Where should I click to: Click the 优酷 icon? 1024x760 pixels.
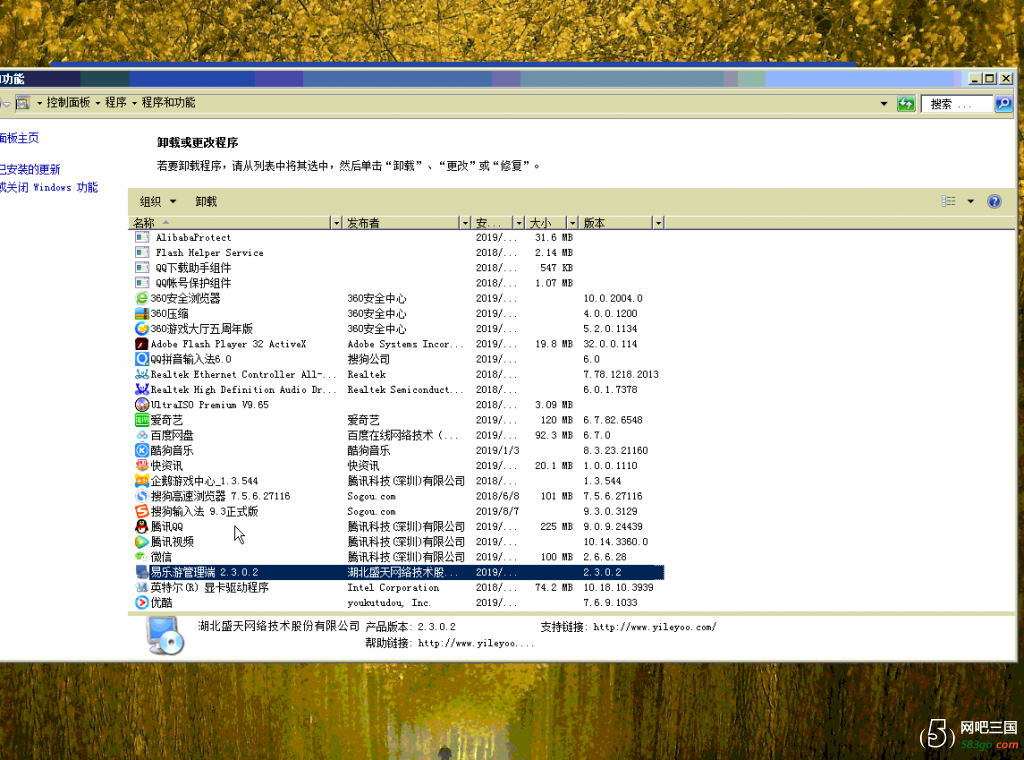click(x=142, y=603)
